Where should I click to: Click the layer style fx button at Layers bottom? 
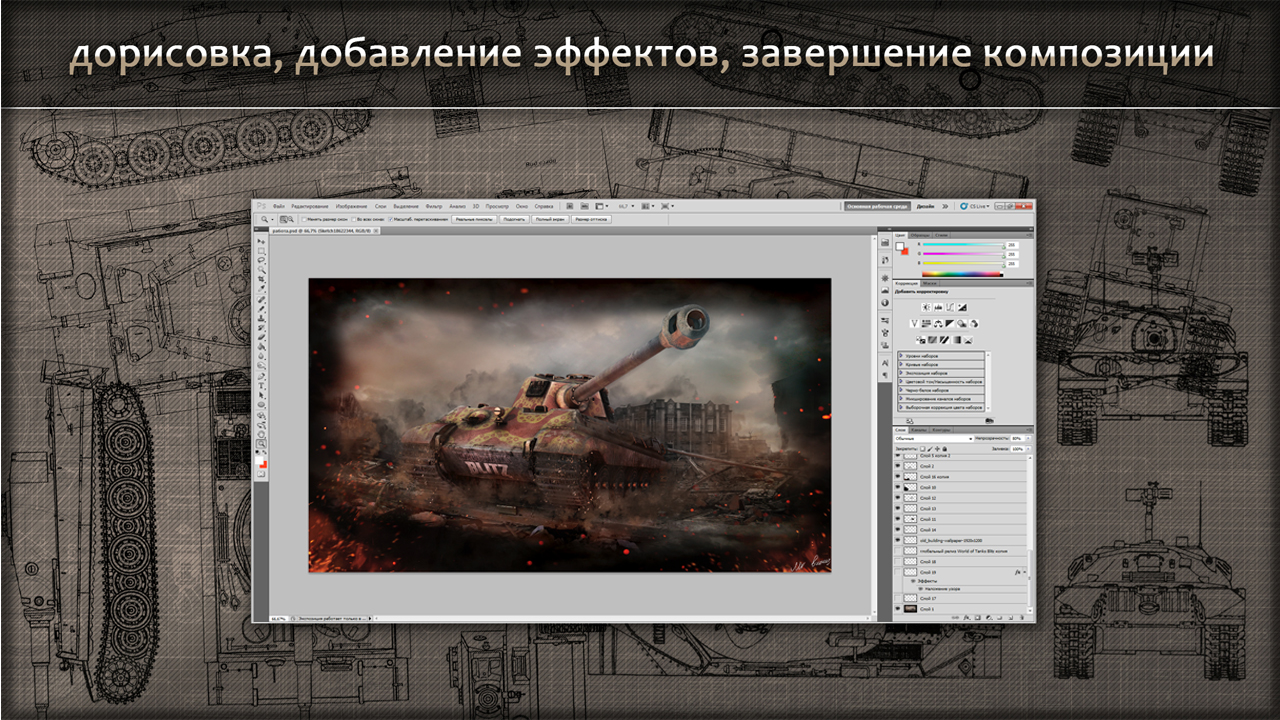click(x=966, y=617)
